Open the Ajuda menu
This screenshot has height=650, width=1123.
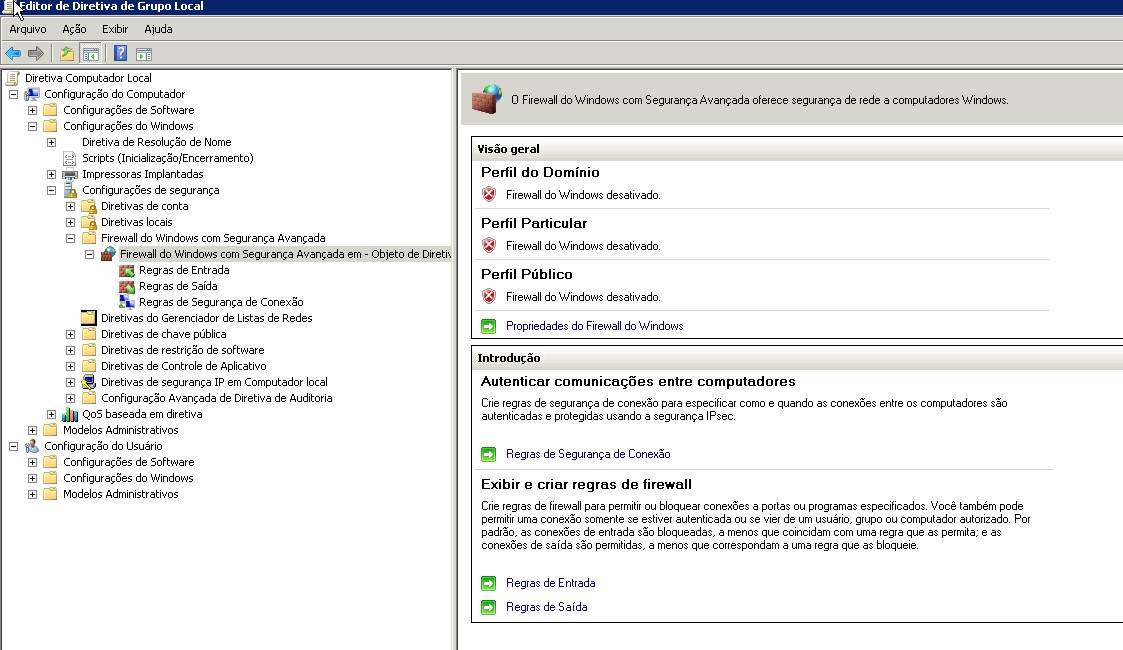[x=158, y=29]
